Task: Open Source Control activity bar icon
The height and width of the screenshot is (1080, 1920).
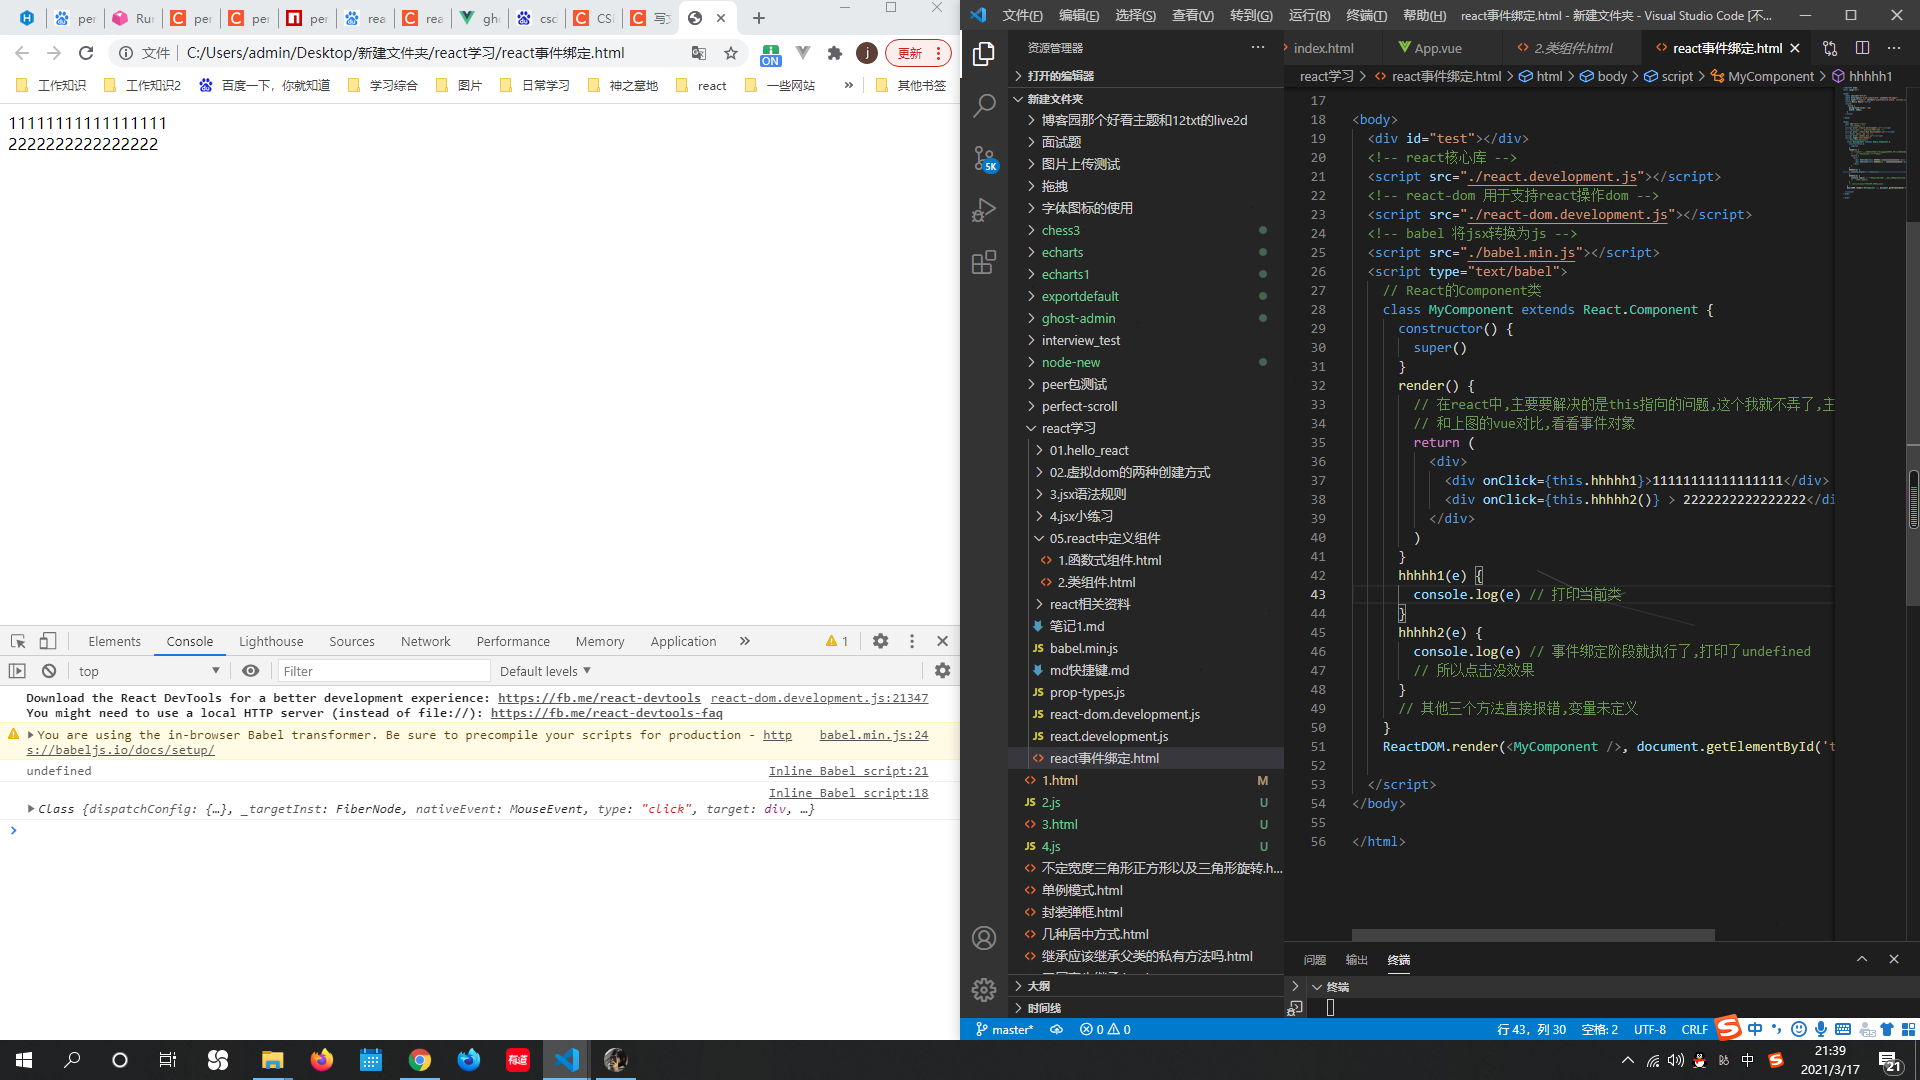Action: tap(984, 158)
